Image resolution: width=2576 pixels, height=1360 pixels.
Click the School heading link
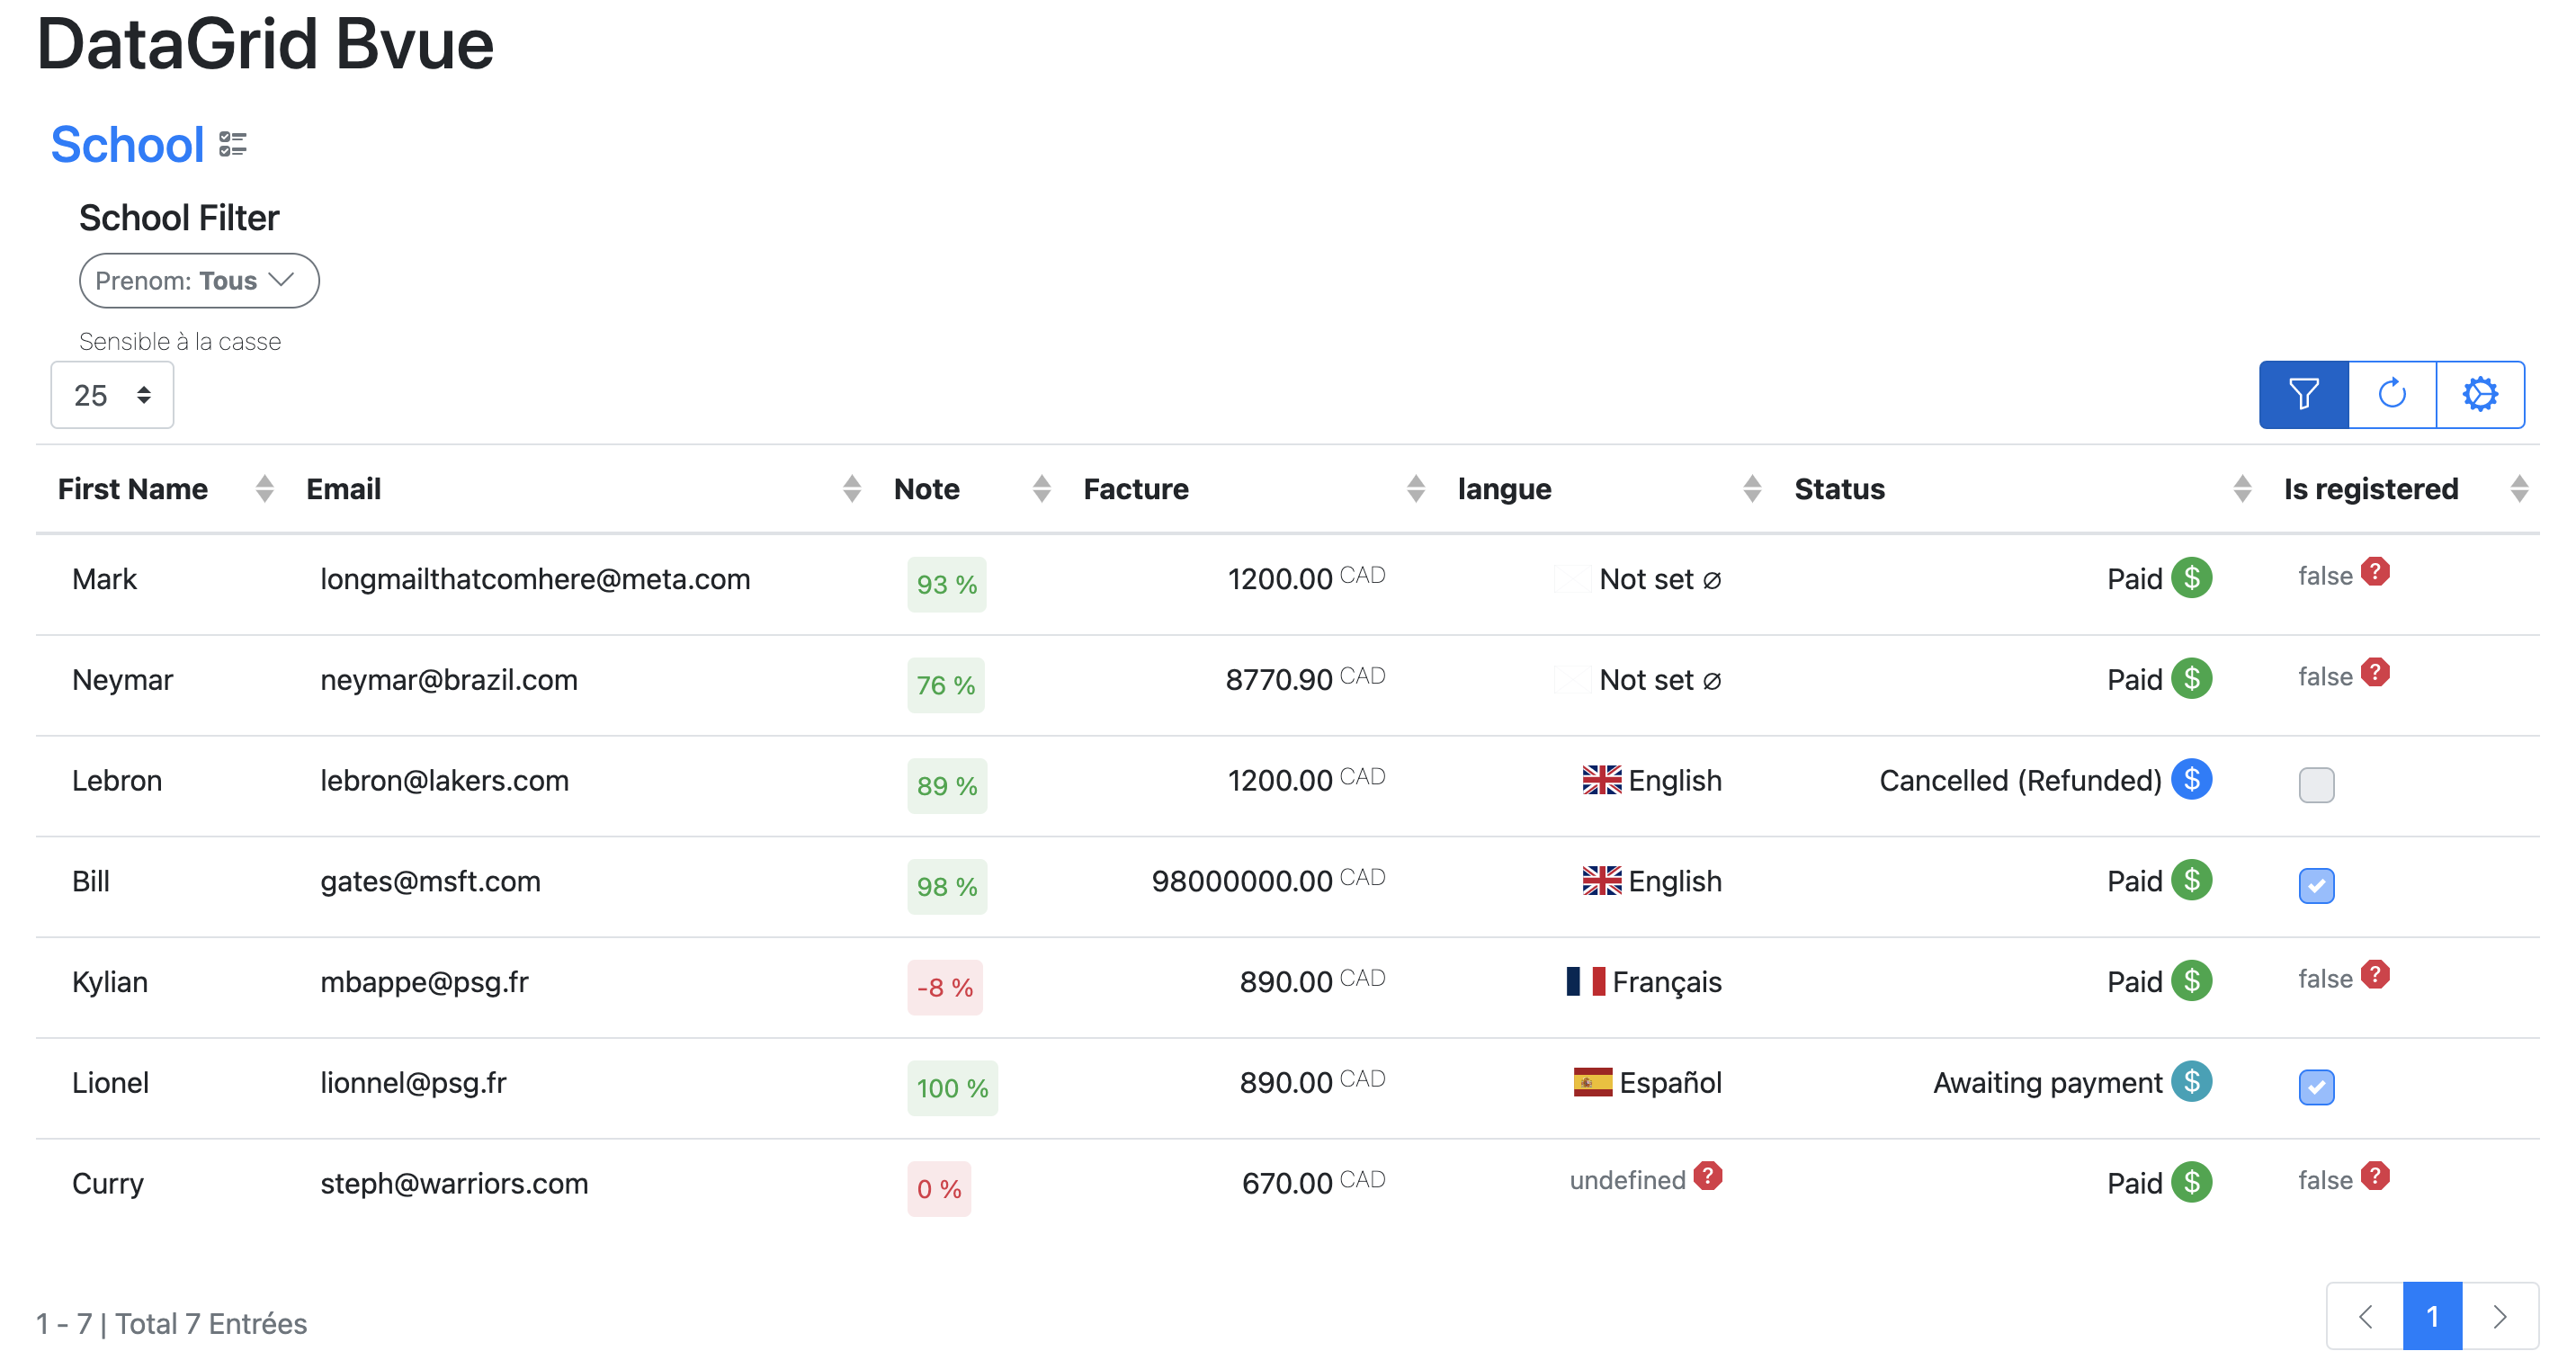tap(127, 145)
